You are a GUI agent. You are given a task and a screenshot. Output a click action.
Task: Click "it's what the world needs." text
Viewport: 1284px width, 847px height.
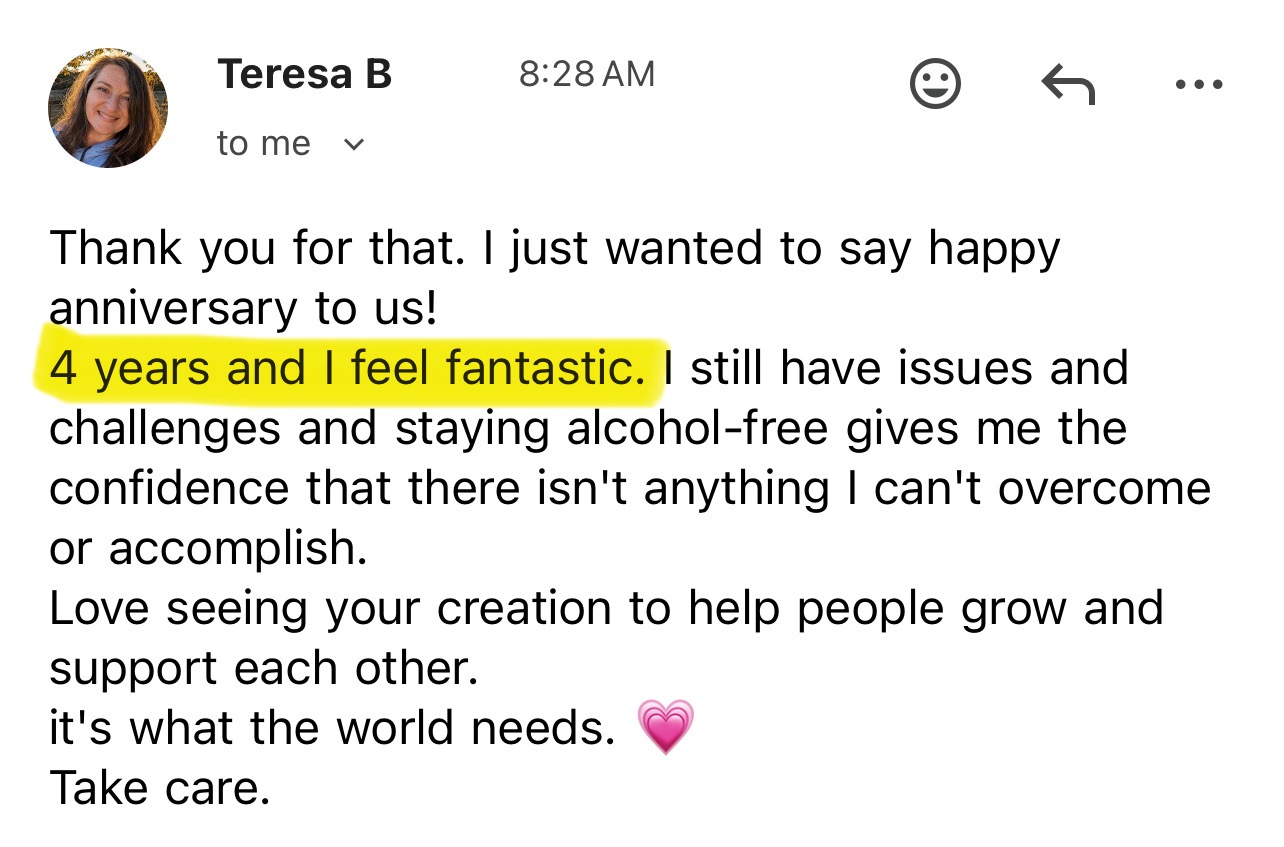pyautogui.click(x=332, y=728)
